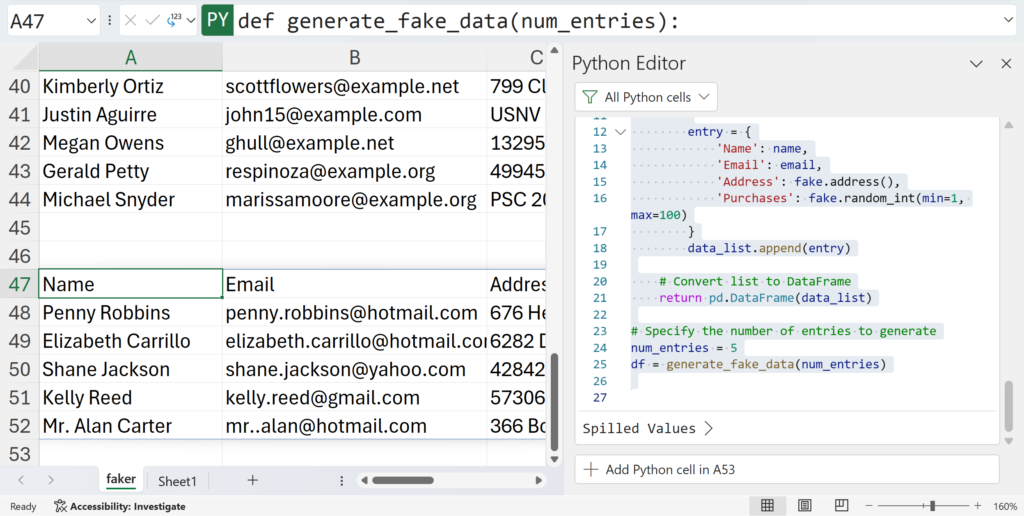Switch to Page Layout view

pos(805,506)
